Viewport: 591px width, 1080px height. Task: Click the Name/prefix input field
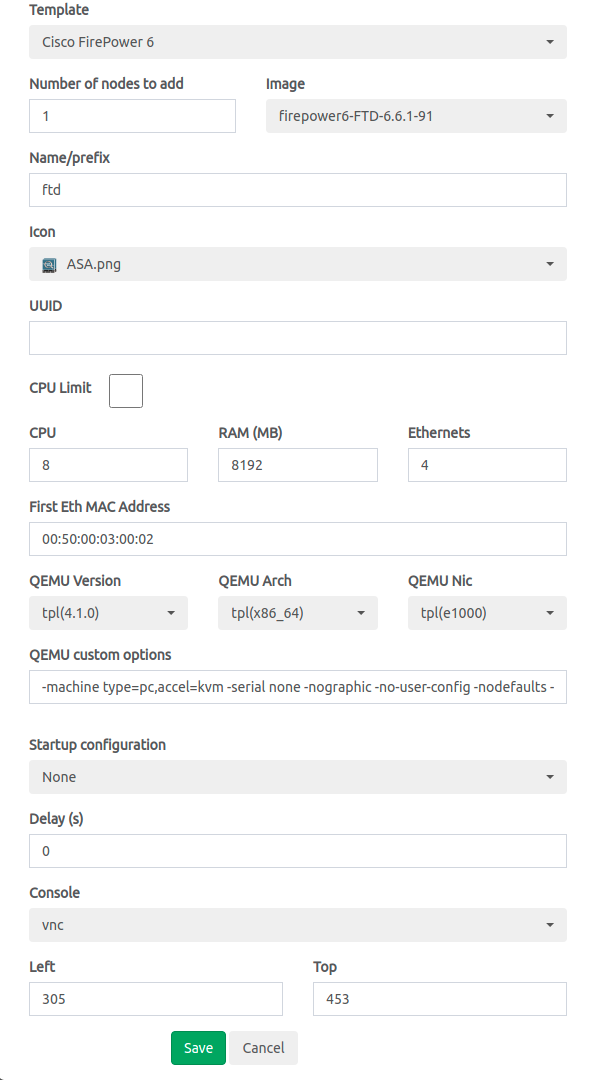(x=298, y=190)
